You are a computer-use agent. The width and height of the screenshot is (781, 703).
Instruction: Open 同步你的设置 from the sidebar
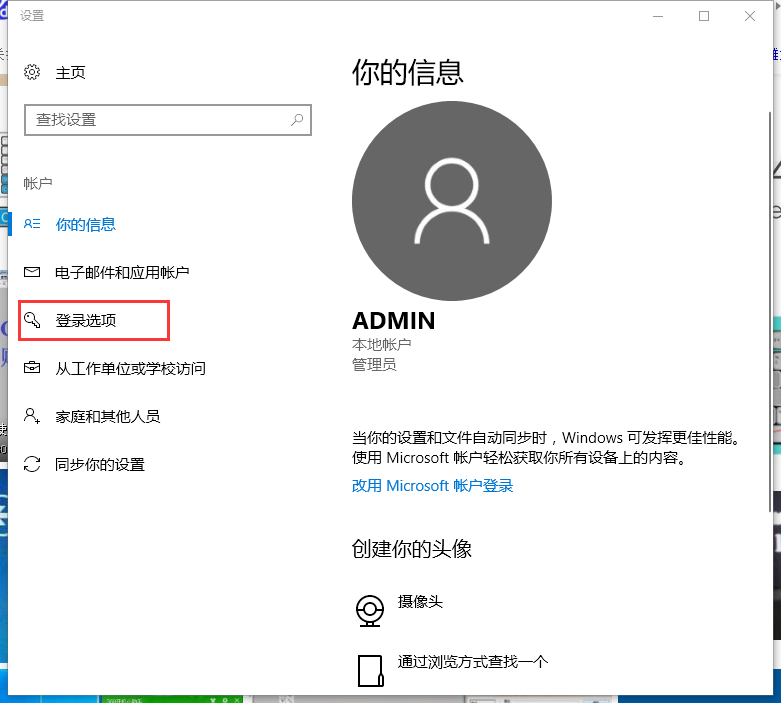point(100,464)
